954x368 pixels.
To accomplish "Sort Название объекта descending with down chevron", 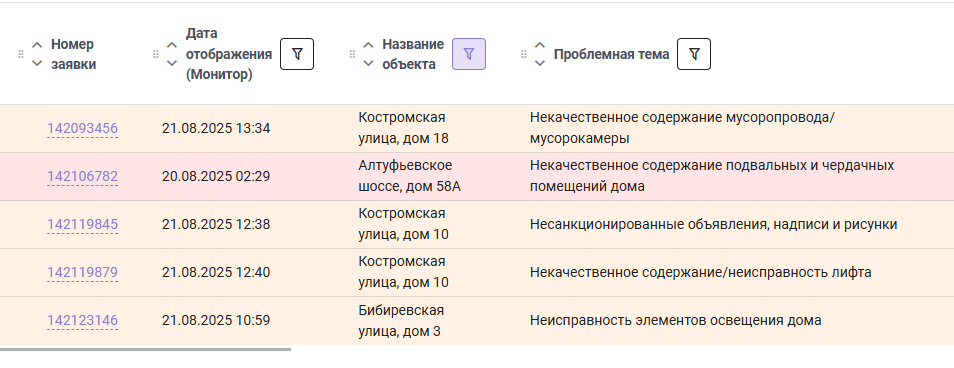I will pos(368,63).
